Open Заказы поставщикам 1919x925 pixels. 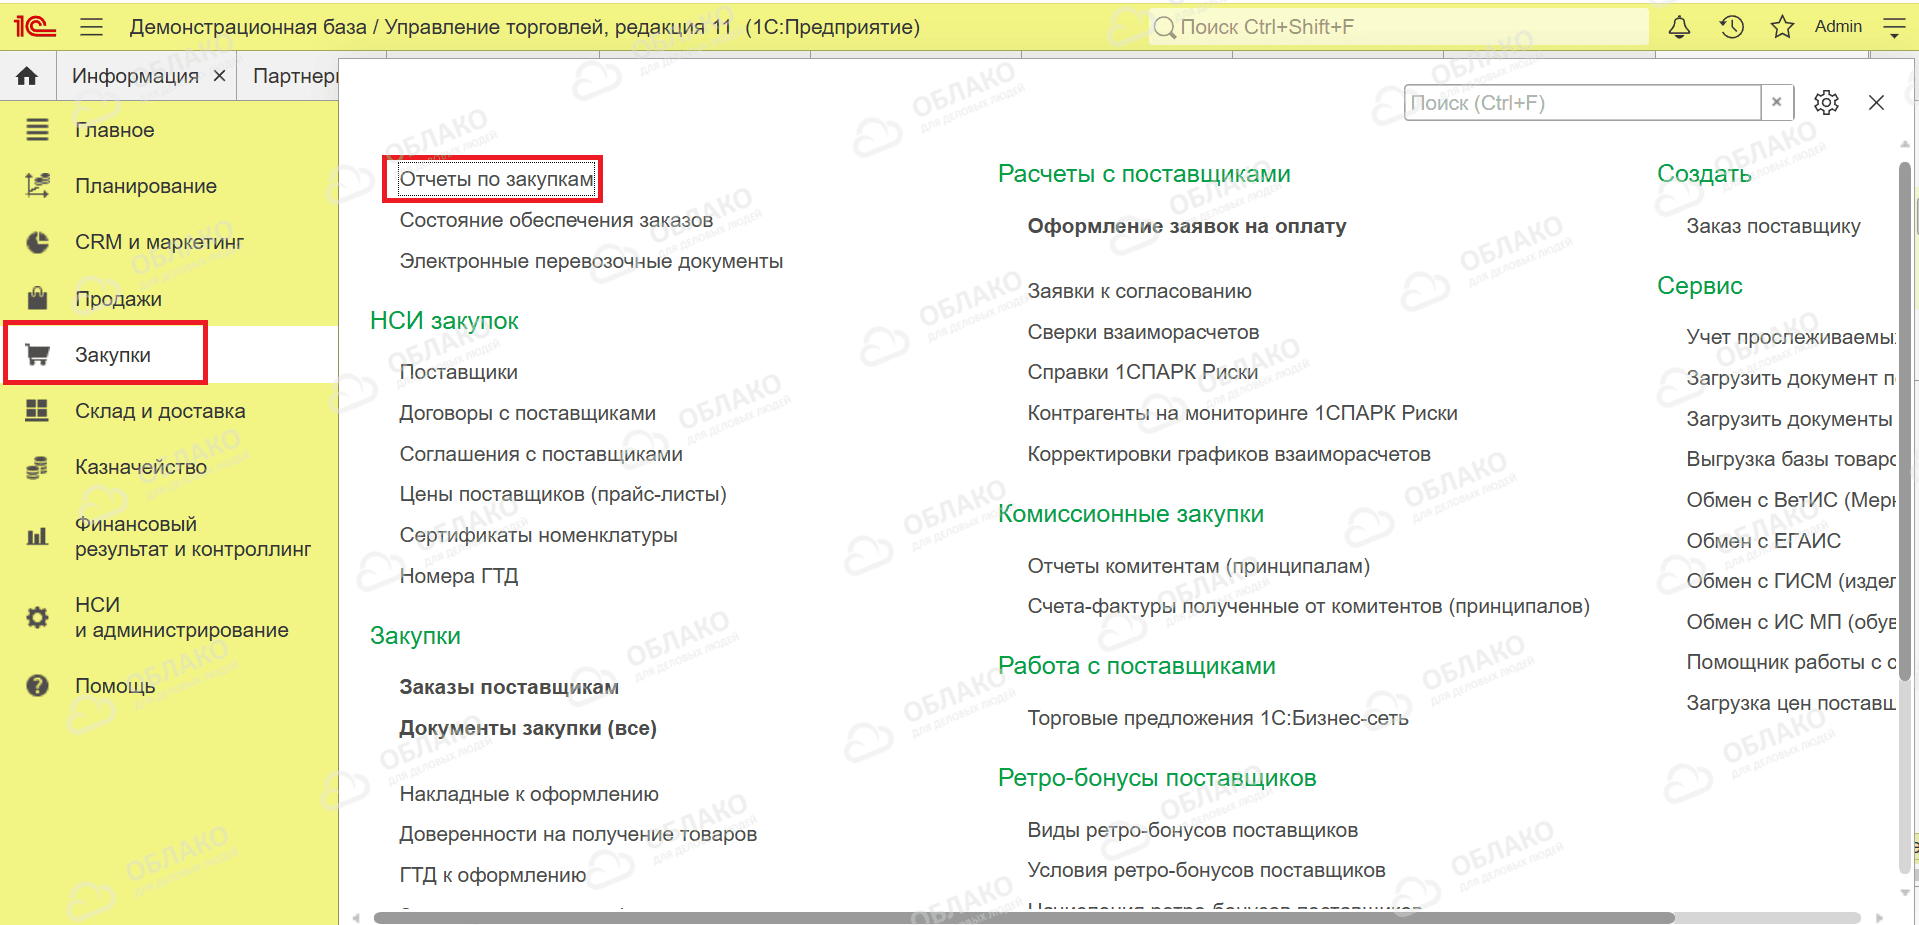coord(509,687)
